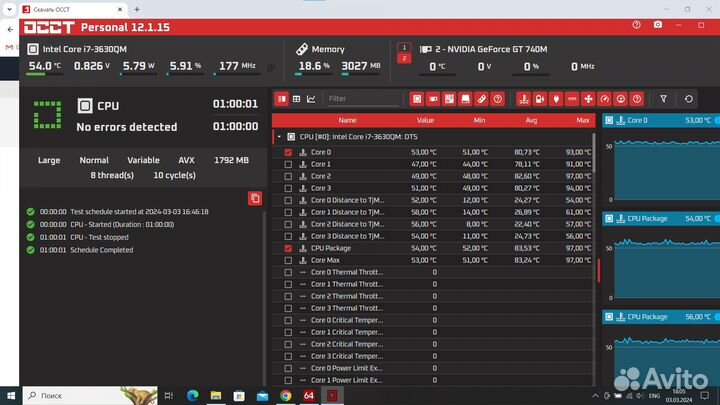Open File Explorer from the taskbar

pyautogui.click(x=216, y=395)
